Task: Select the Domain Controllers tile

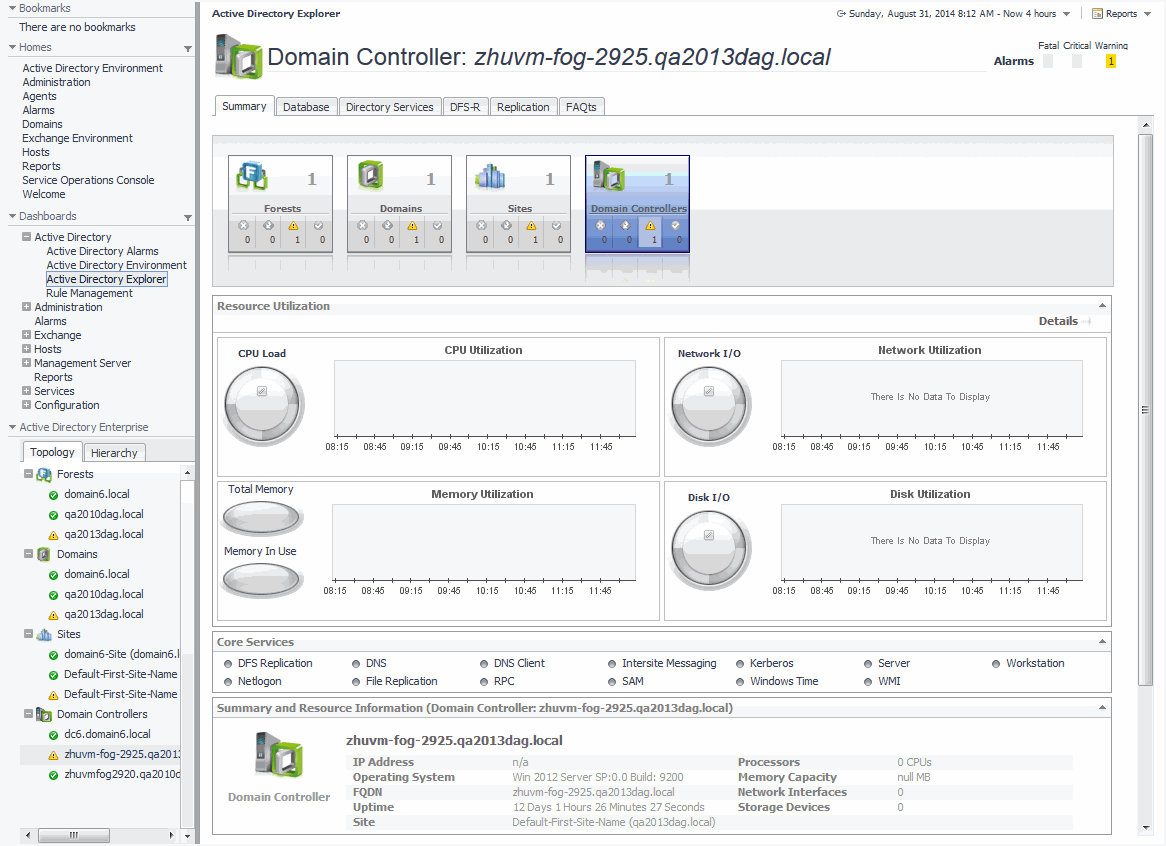Action: 638,205
